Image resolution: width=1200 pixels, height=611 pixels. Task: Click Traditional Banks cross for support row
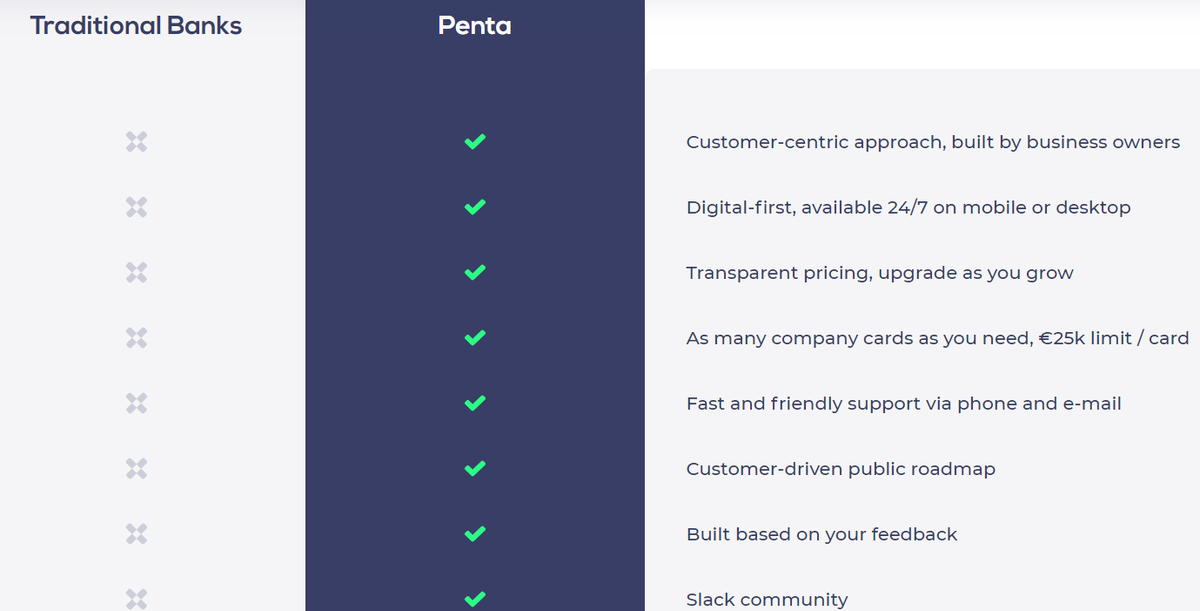pyautogui.click(x=137, y=403)
